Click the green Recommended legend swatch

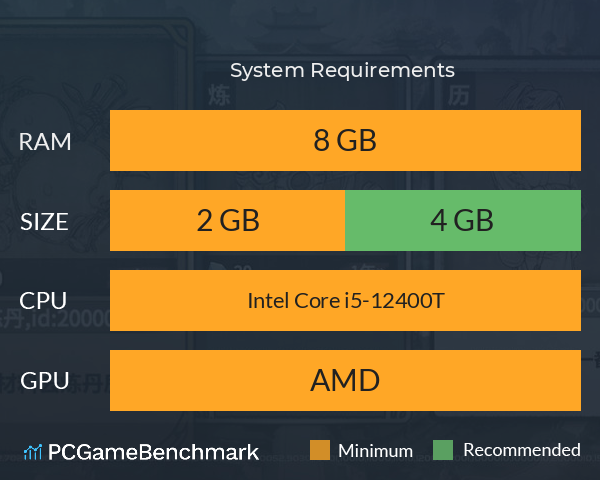[x=443, y=450]
